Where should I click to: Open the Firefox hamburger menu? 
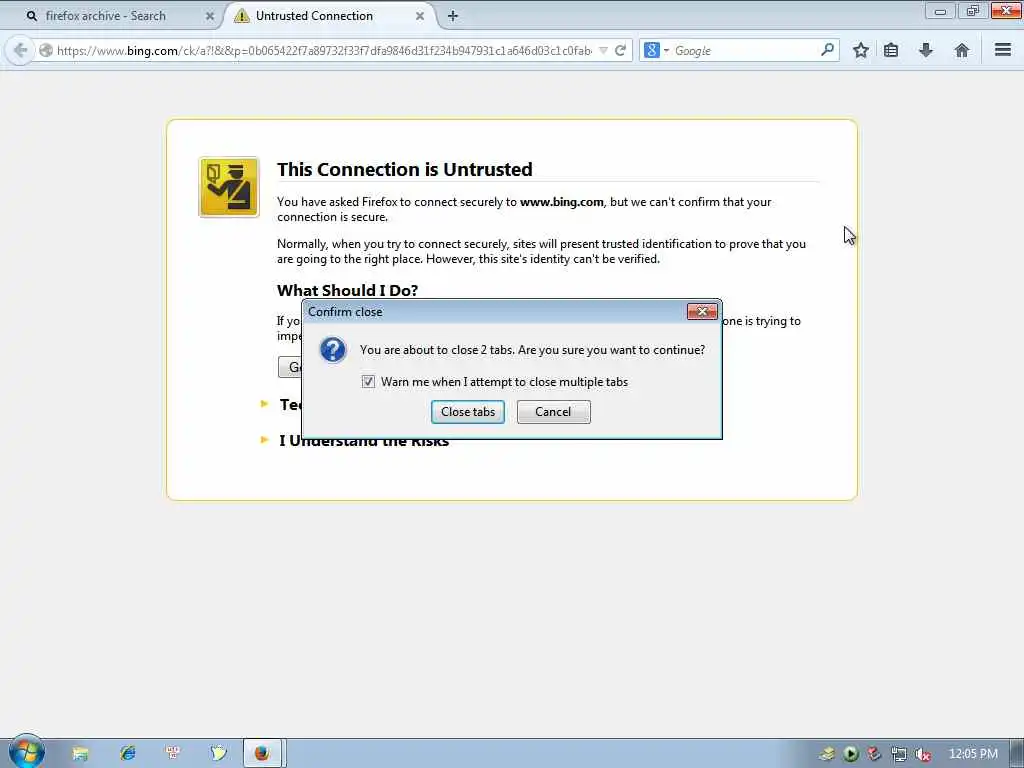pos(1002,50)
